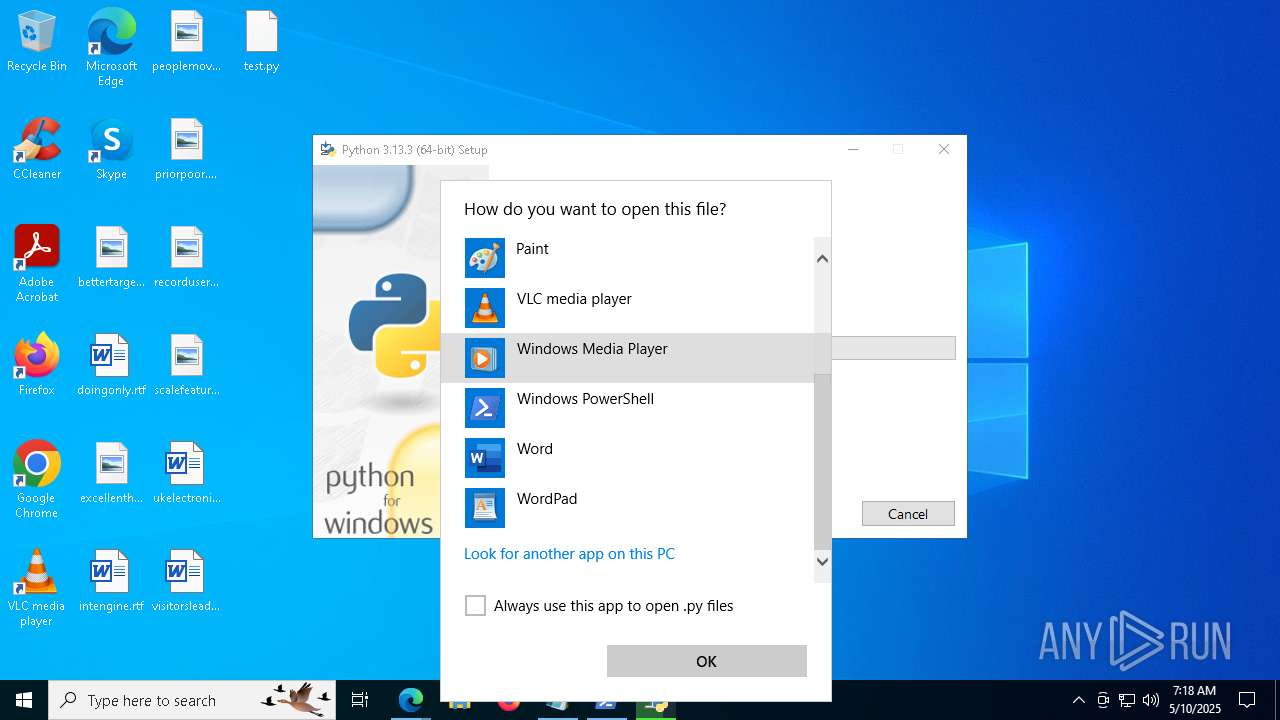
Task: Close the Python Setup window
Action: point(943,149)
